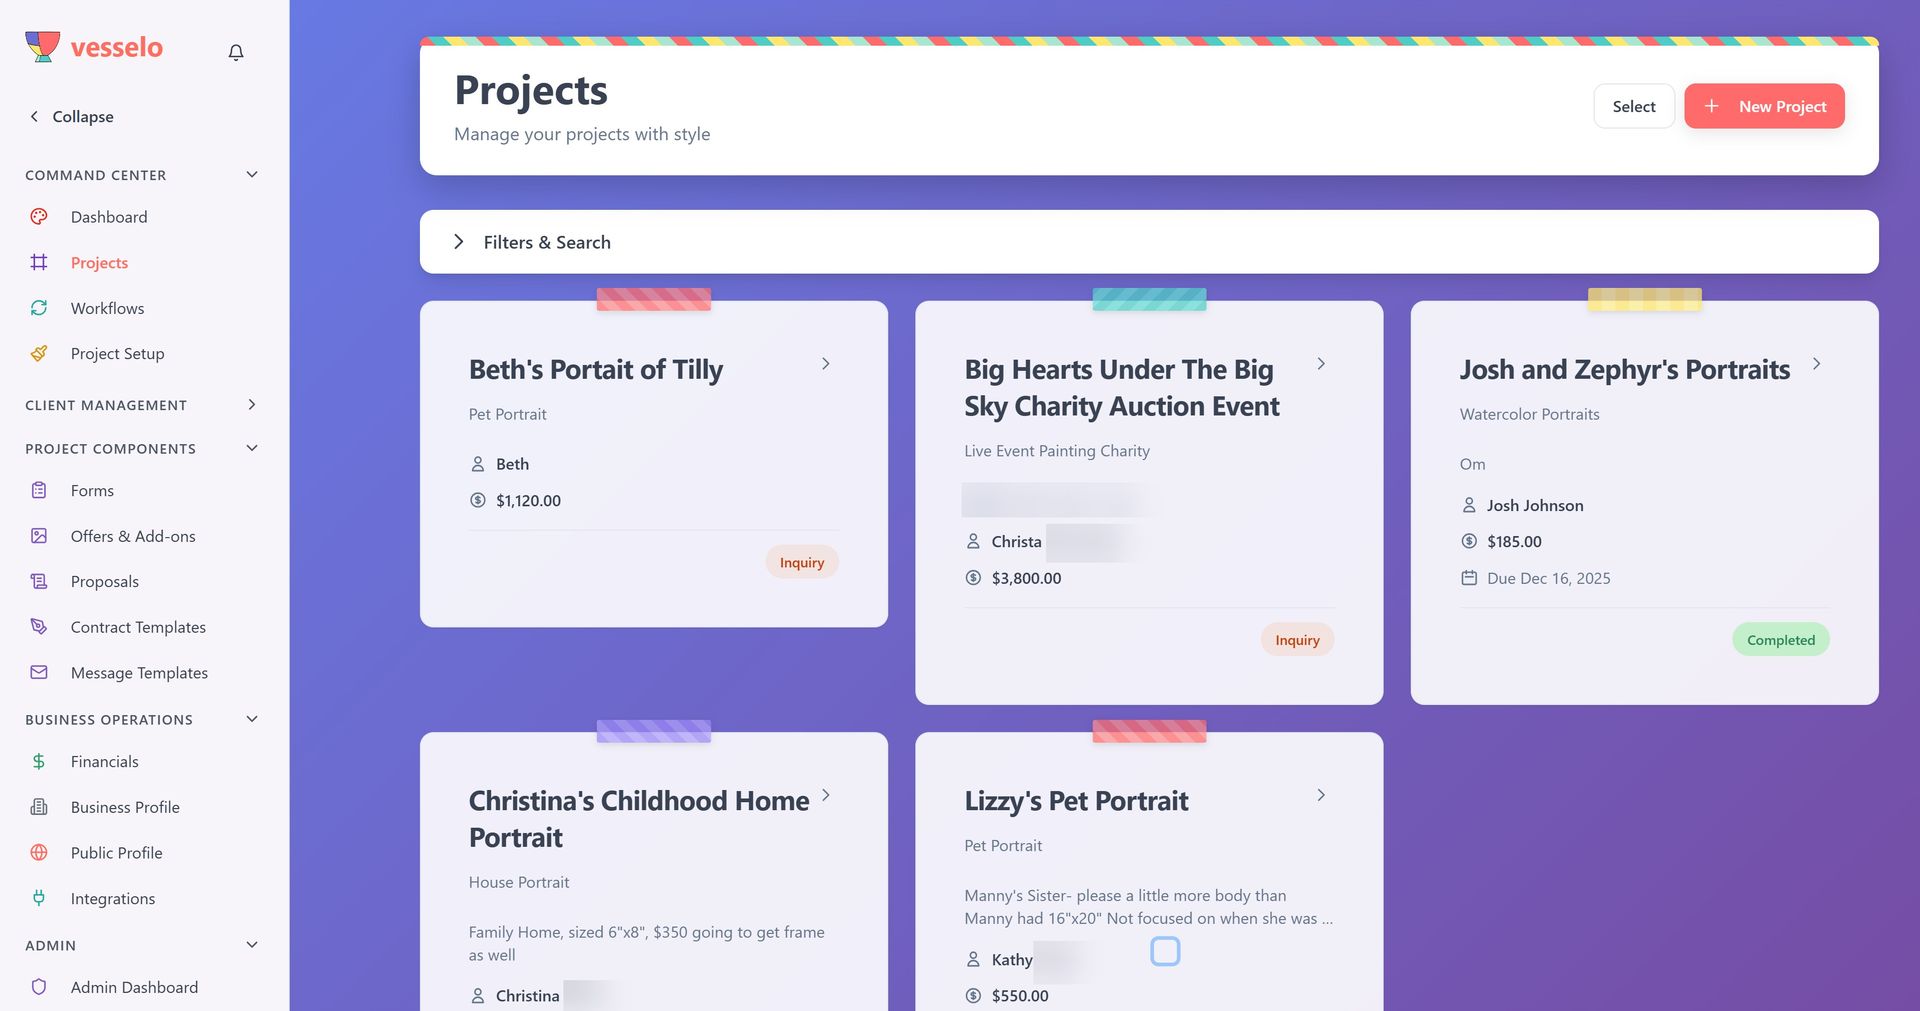Collapse the Command Center section
This screenshot has width=1920, height=1011.
tap(252, 175)
